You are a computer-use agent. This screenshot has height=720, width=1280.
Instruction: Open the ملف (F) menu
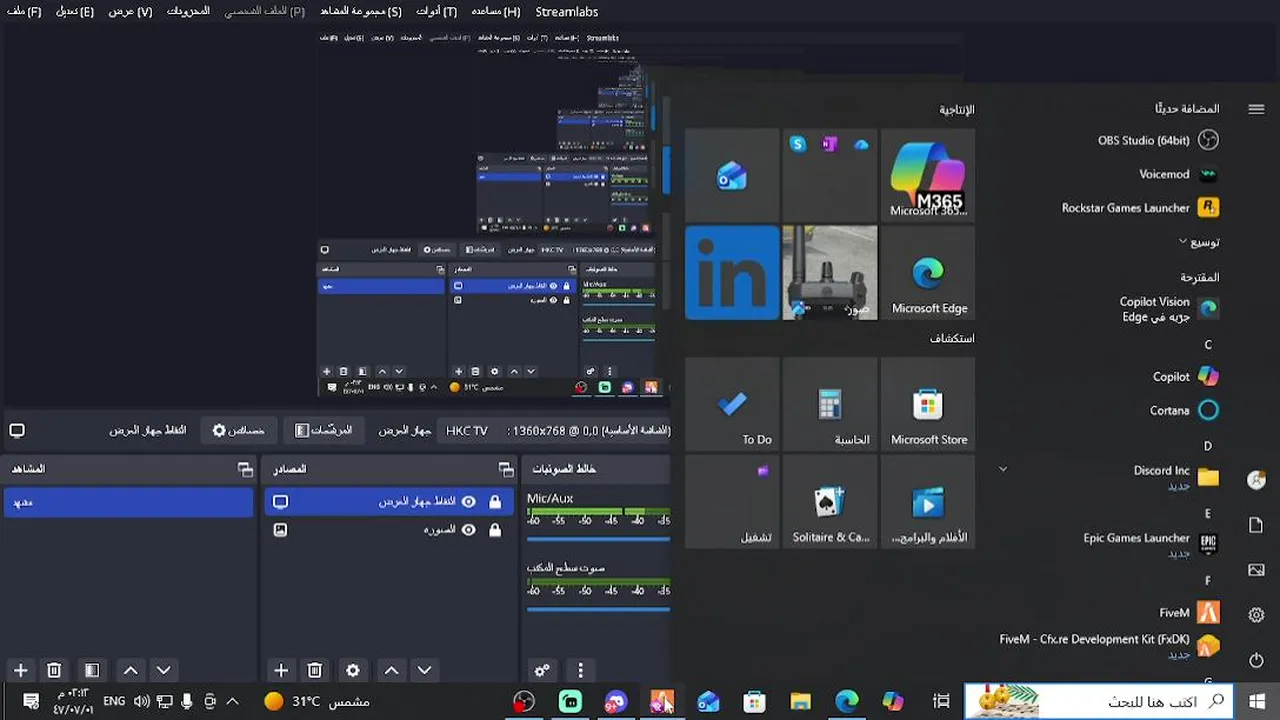tap(24, 12)
